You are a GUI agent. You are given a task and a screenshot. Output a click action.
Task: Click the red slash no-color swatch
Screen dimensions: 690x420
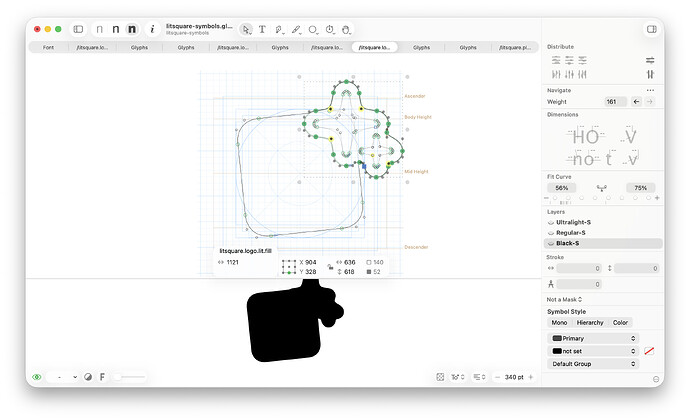click(x=649, y=351)
